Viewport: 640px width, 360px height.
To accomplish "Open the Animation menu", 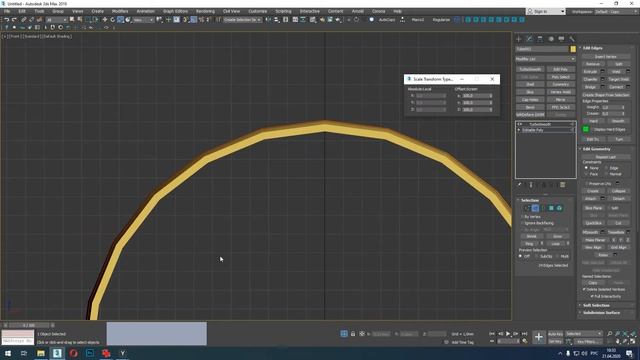I will 145,11.
